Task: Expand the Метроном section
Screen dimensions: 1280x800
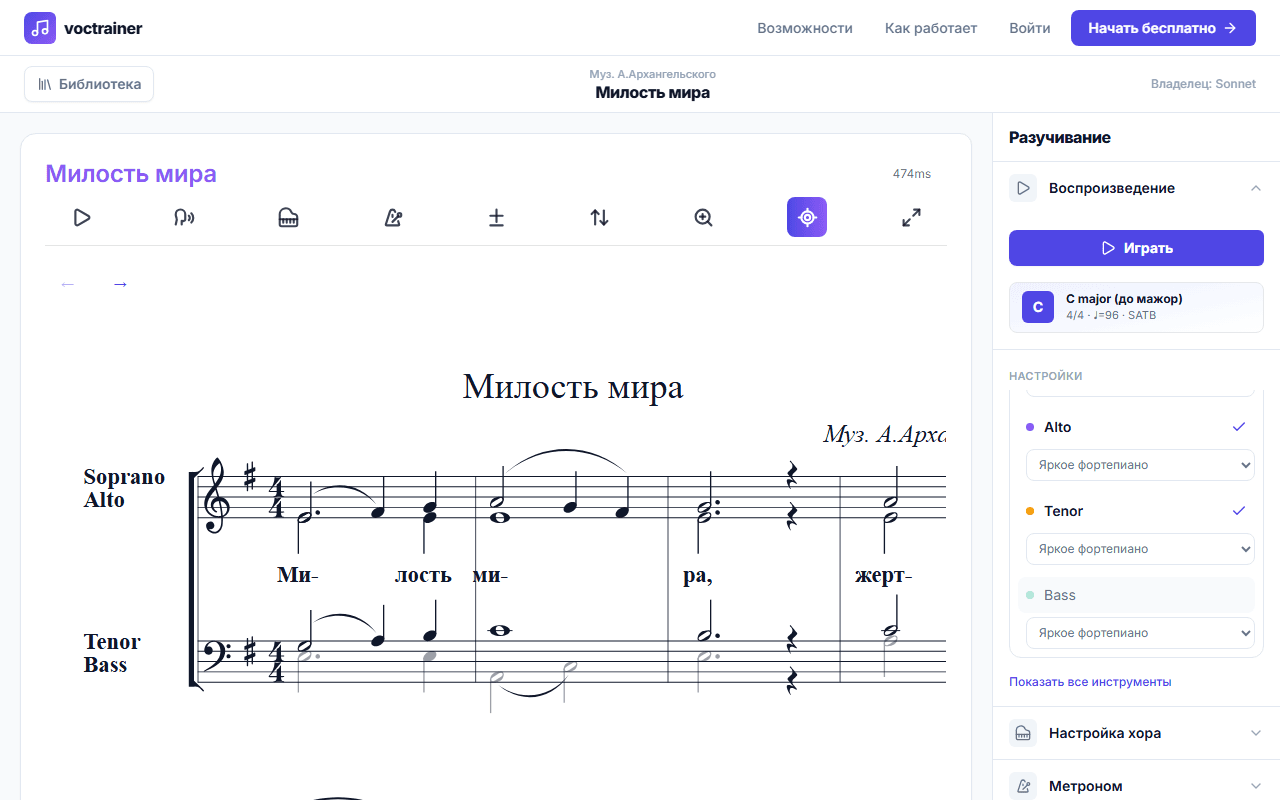Action: pyautogui.click(x=1136, y=786)
